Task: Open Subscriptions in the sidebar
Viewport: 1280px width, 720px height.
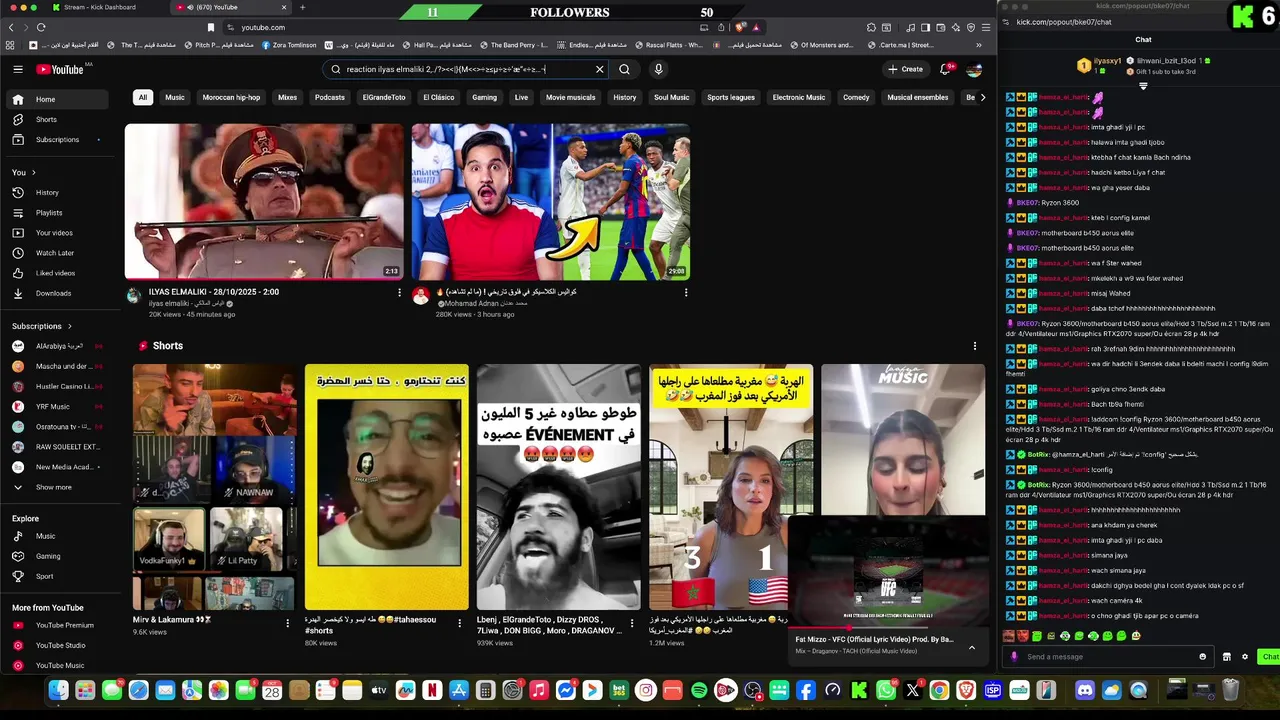Action: pos(58,139)
